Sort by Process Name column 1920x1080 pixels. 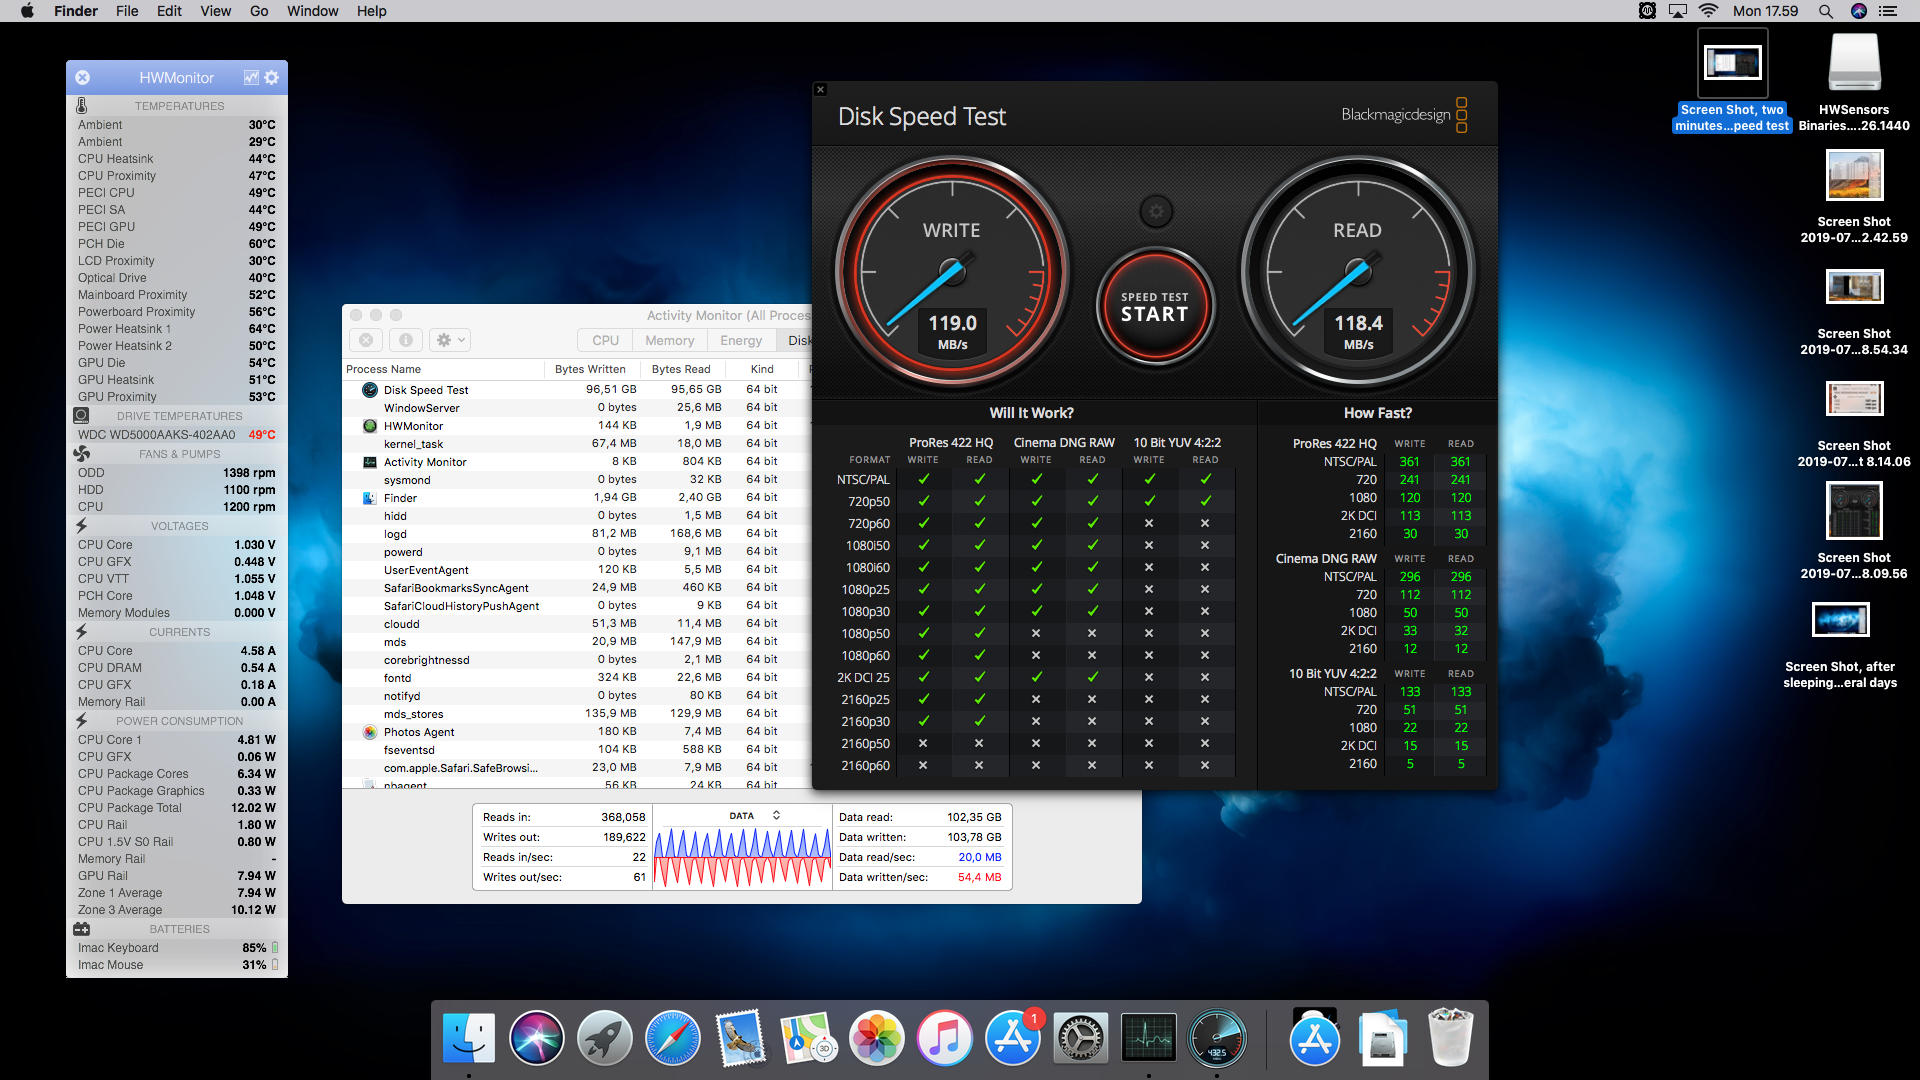point(443,369)
